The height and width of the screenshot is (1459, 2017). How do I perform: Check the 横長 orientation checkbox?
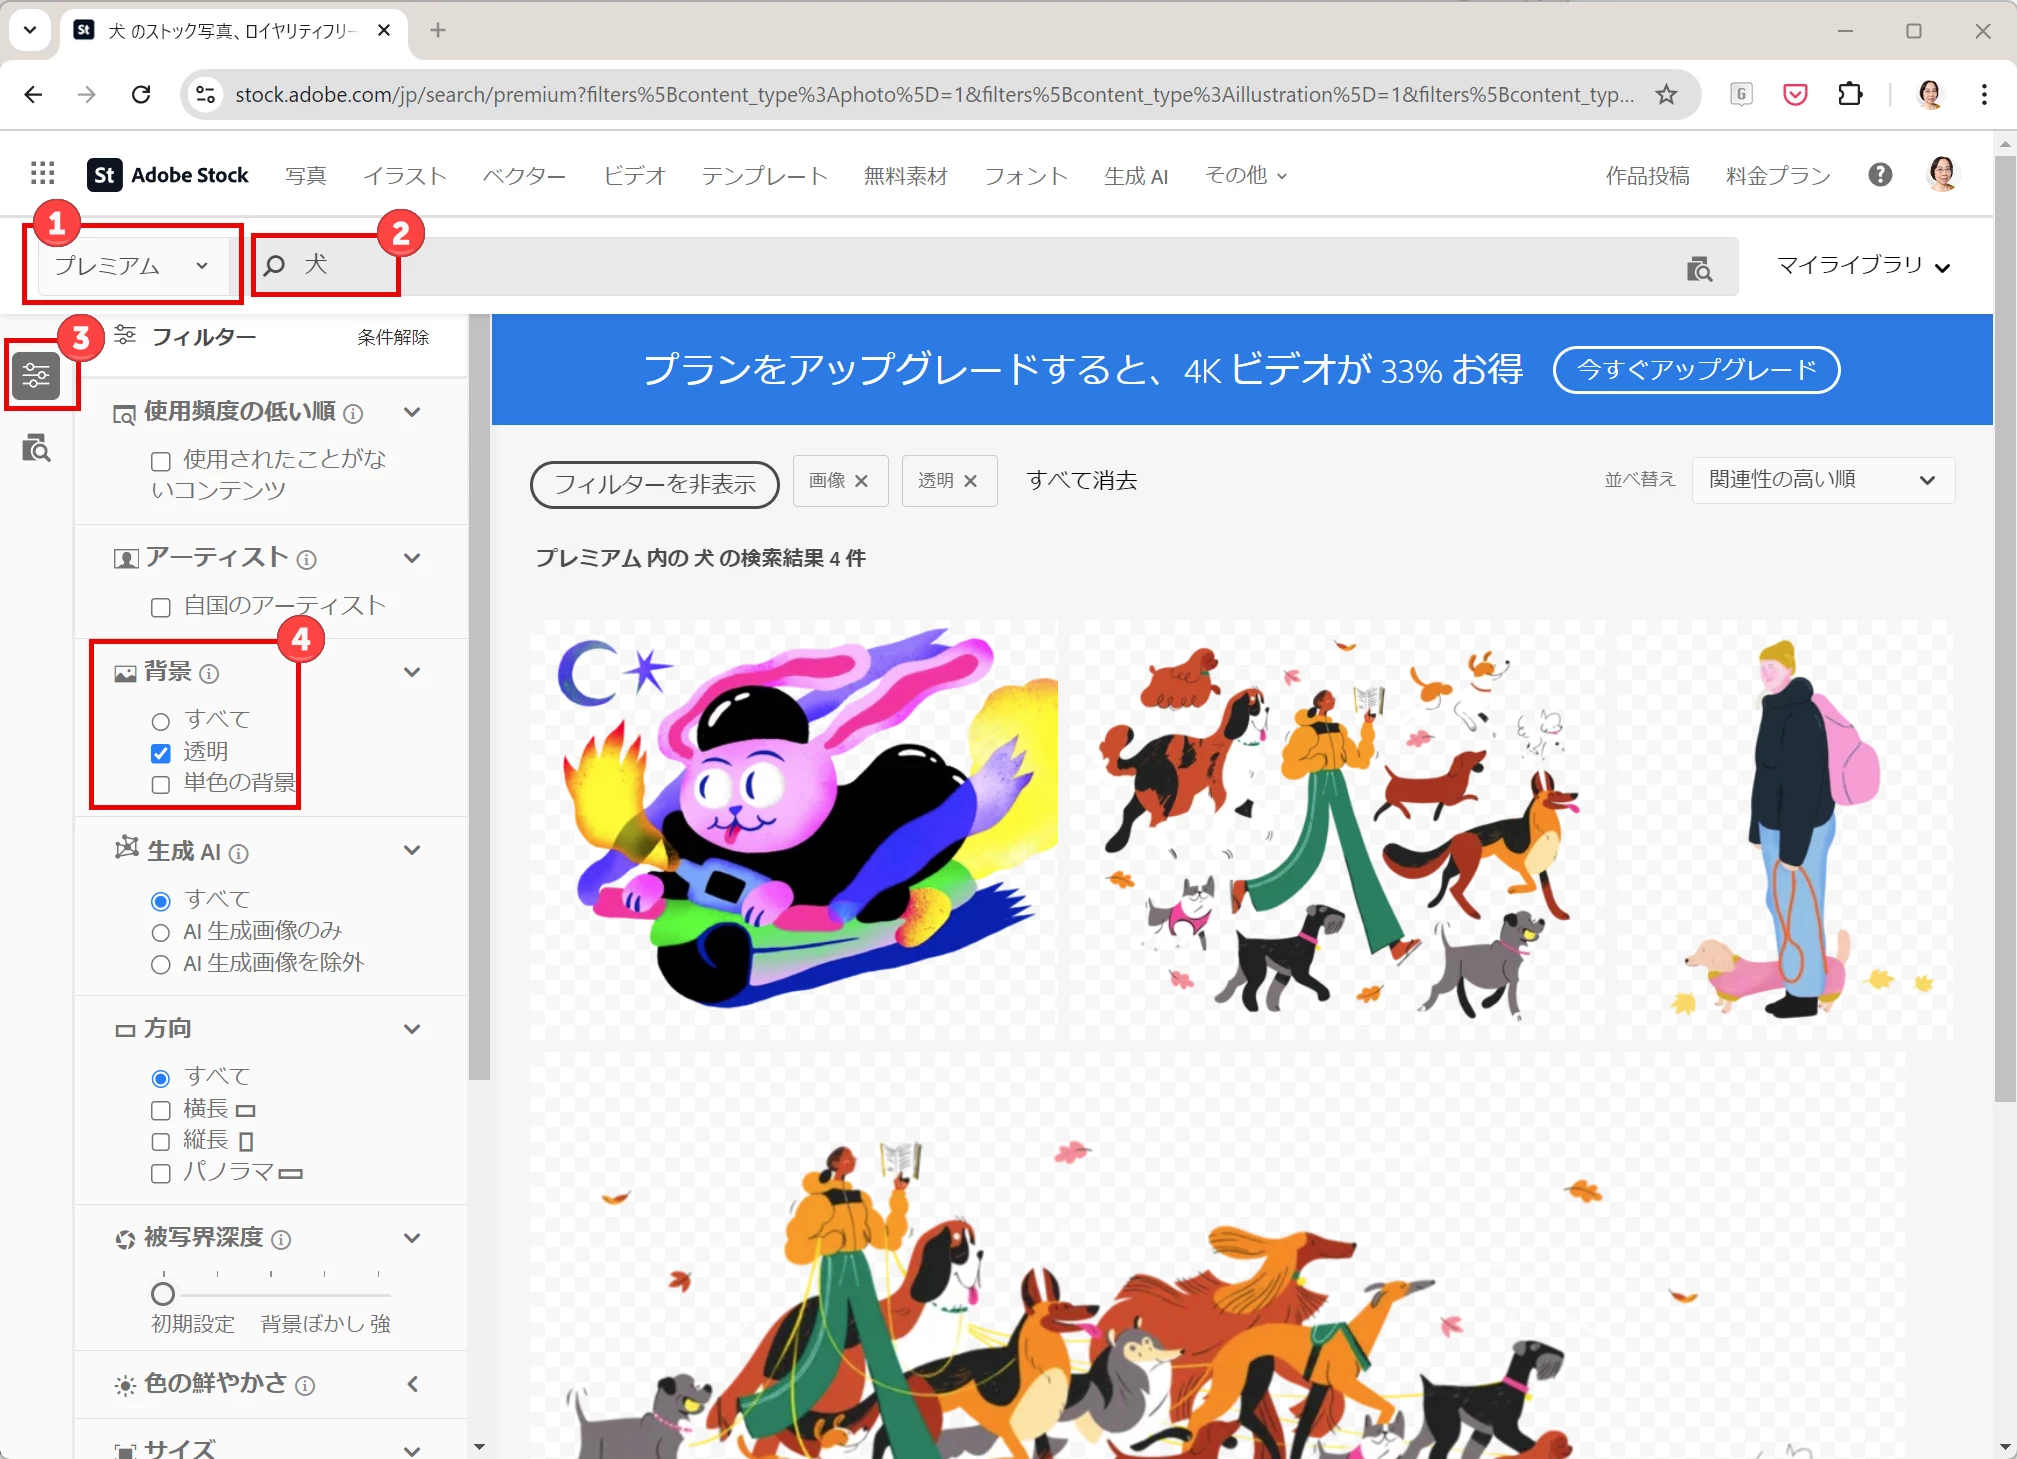click(161, 1110)
